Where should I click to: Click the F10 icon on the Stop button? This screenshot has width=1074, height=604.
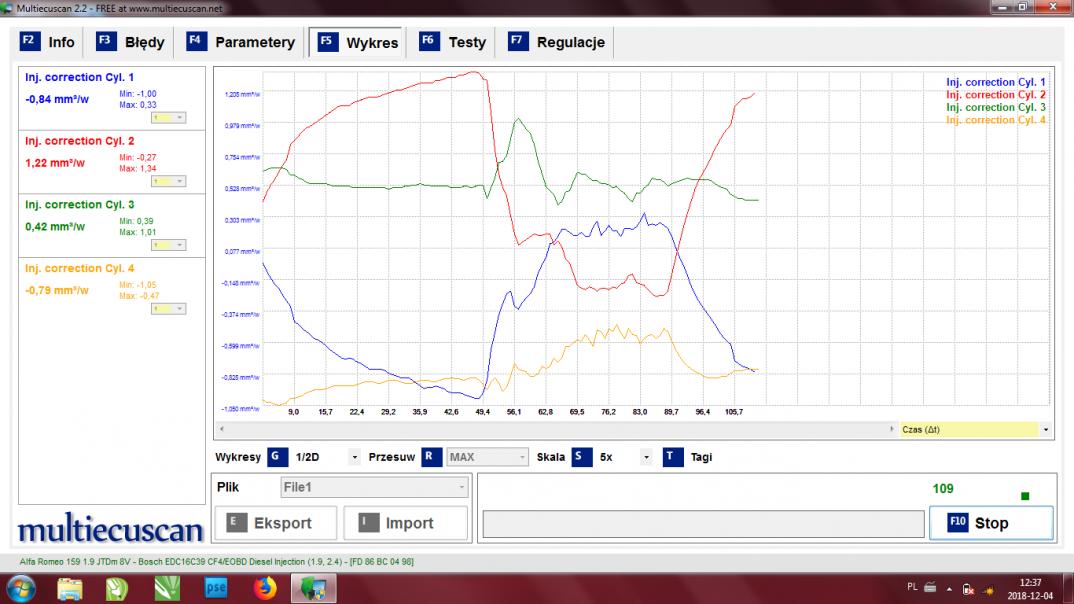pyautogui.click(x=957, y=523)
